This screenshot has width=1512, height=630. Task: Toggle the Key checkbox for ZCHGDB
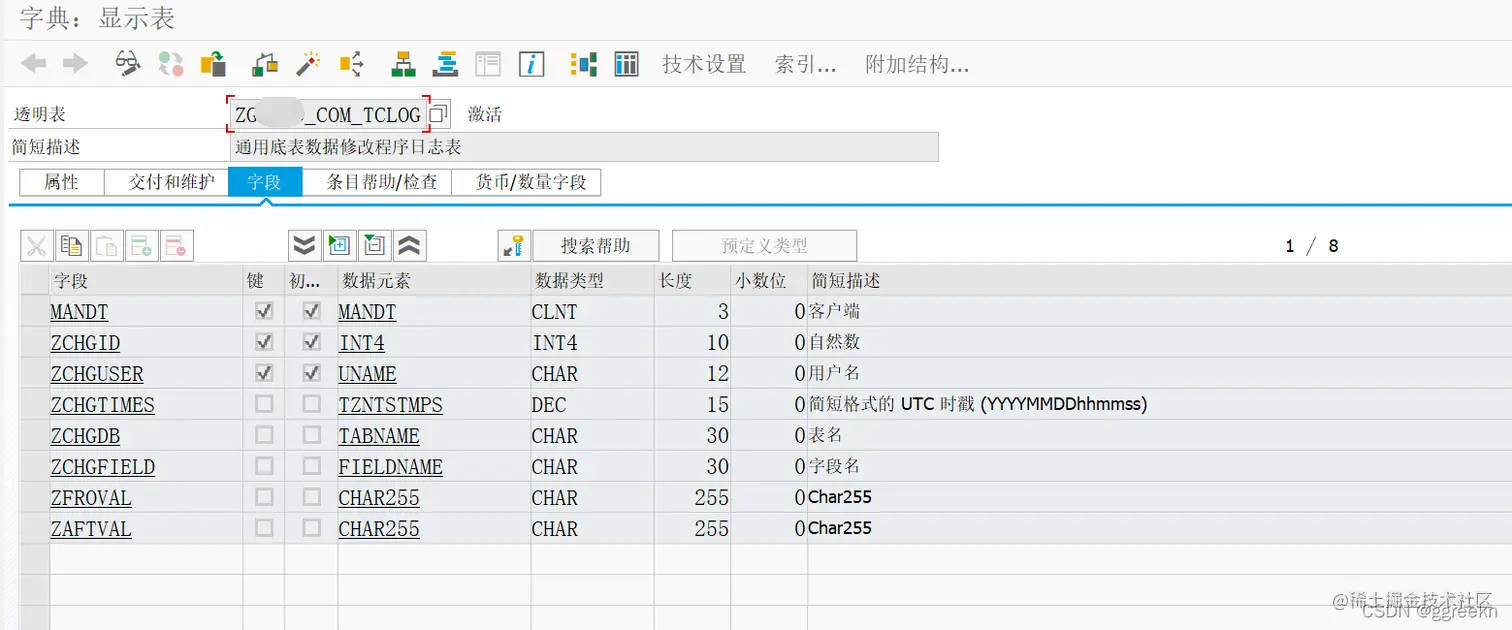264,435
